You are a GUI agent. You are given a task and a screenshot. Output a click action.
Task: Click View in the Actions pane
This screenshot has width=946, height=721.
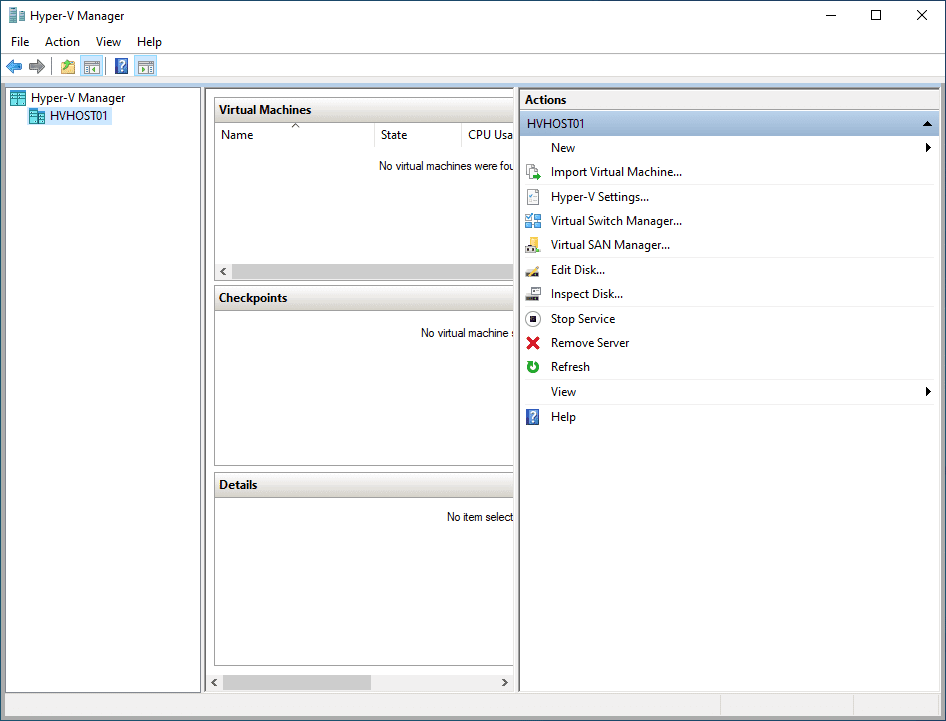tap(563, 392)
